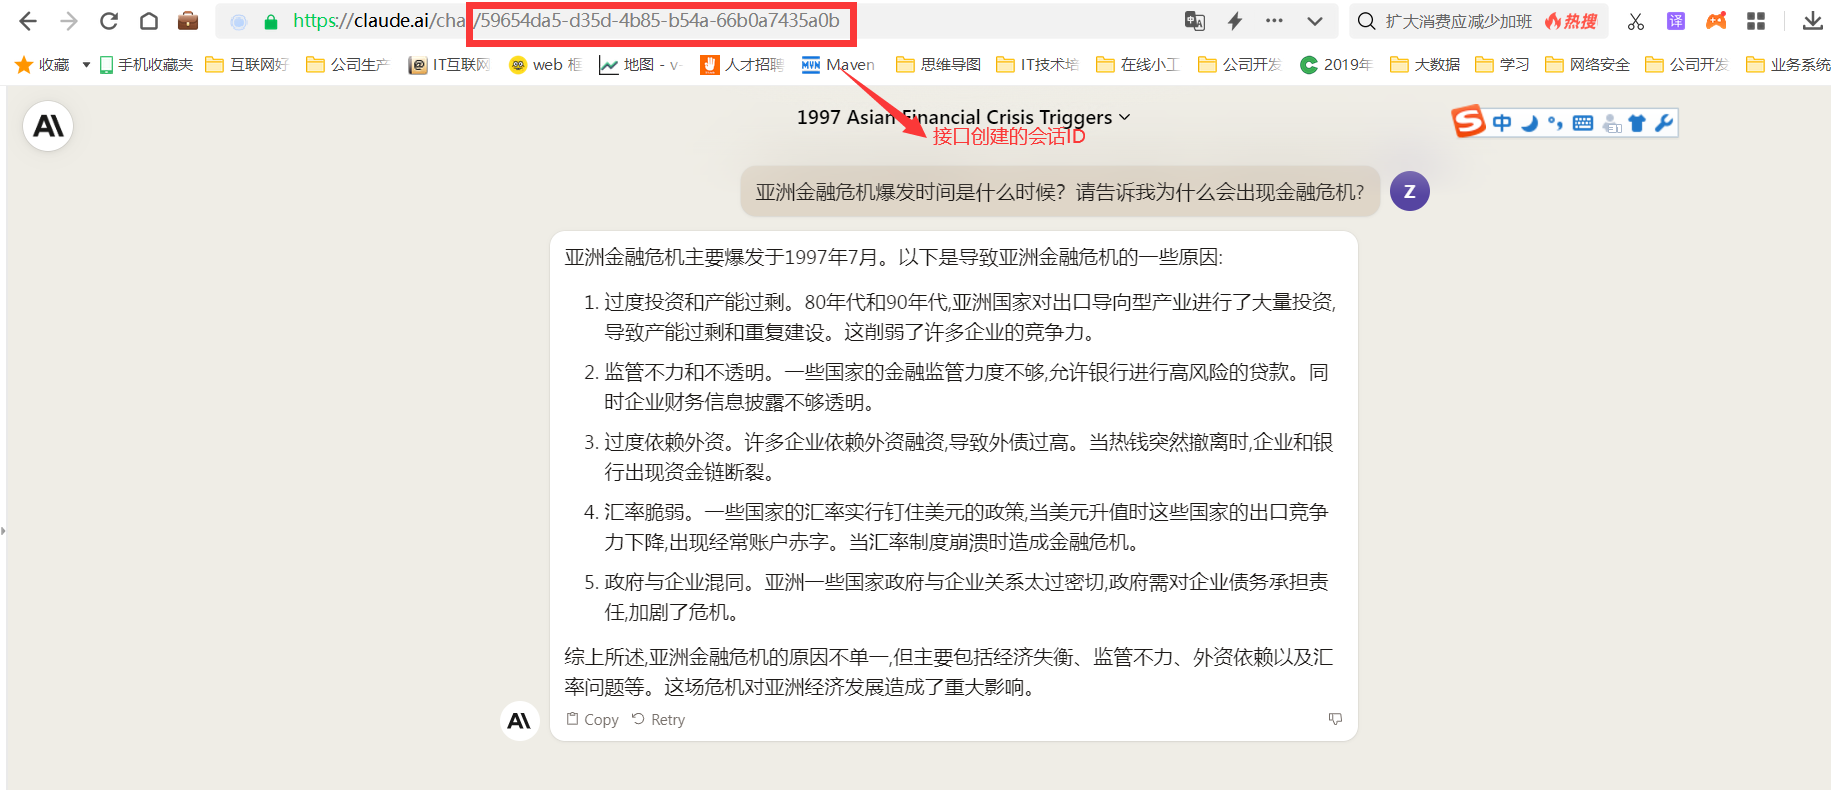Click the text 政府与企业混同
1831x790 pixels.
(674, 582)
